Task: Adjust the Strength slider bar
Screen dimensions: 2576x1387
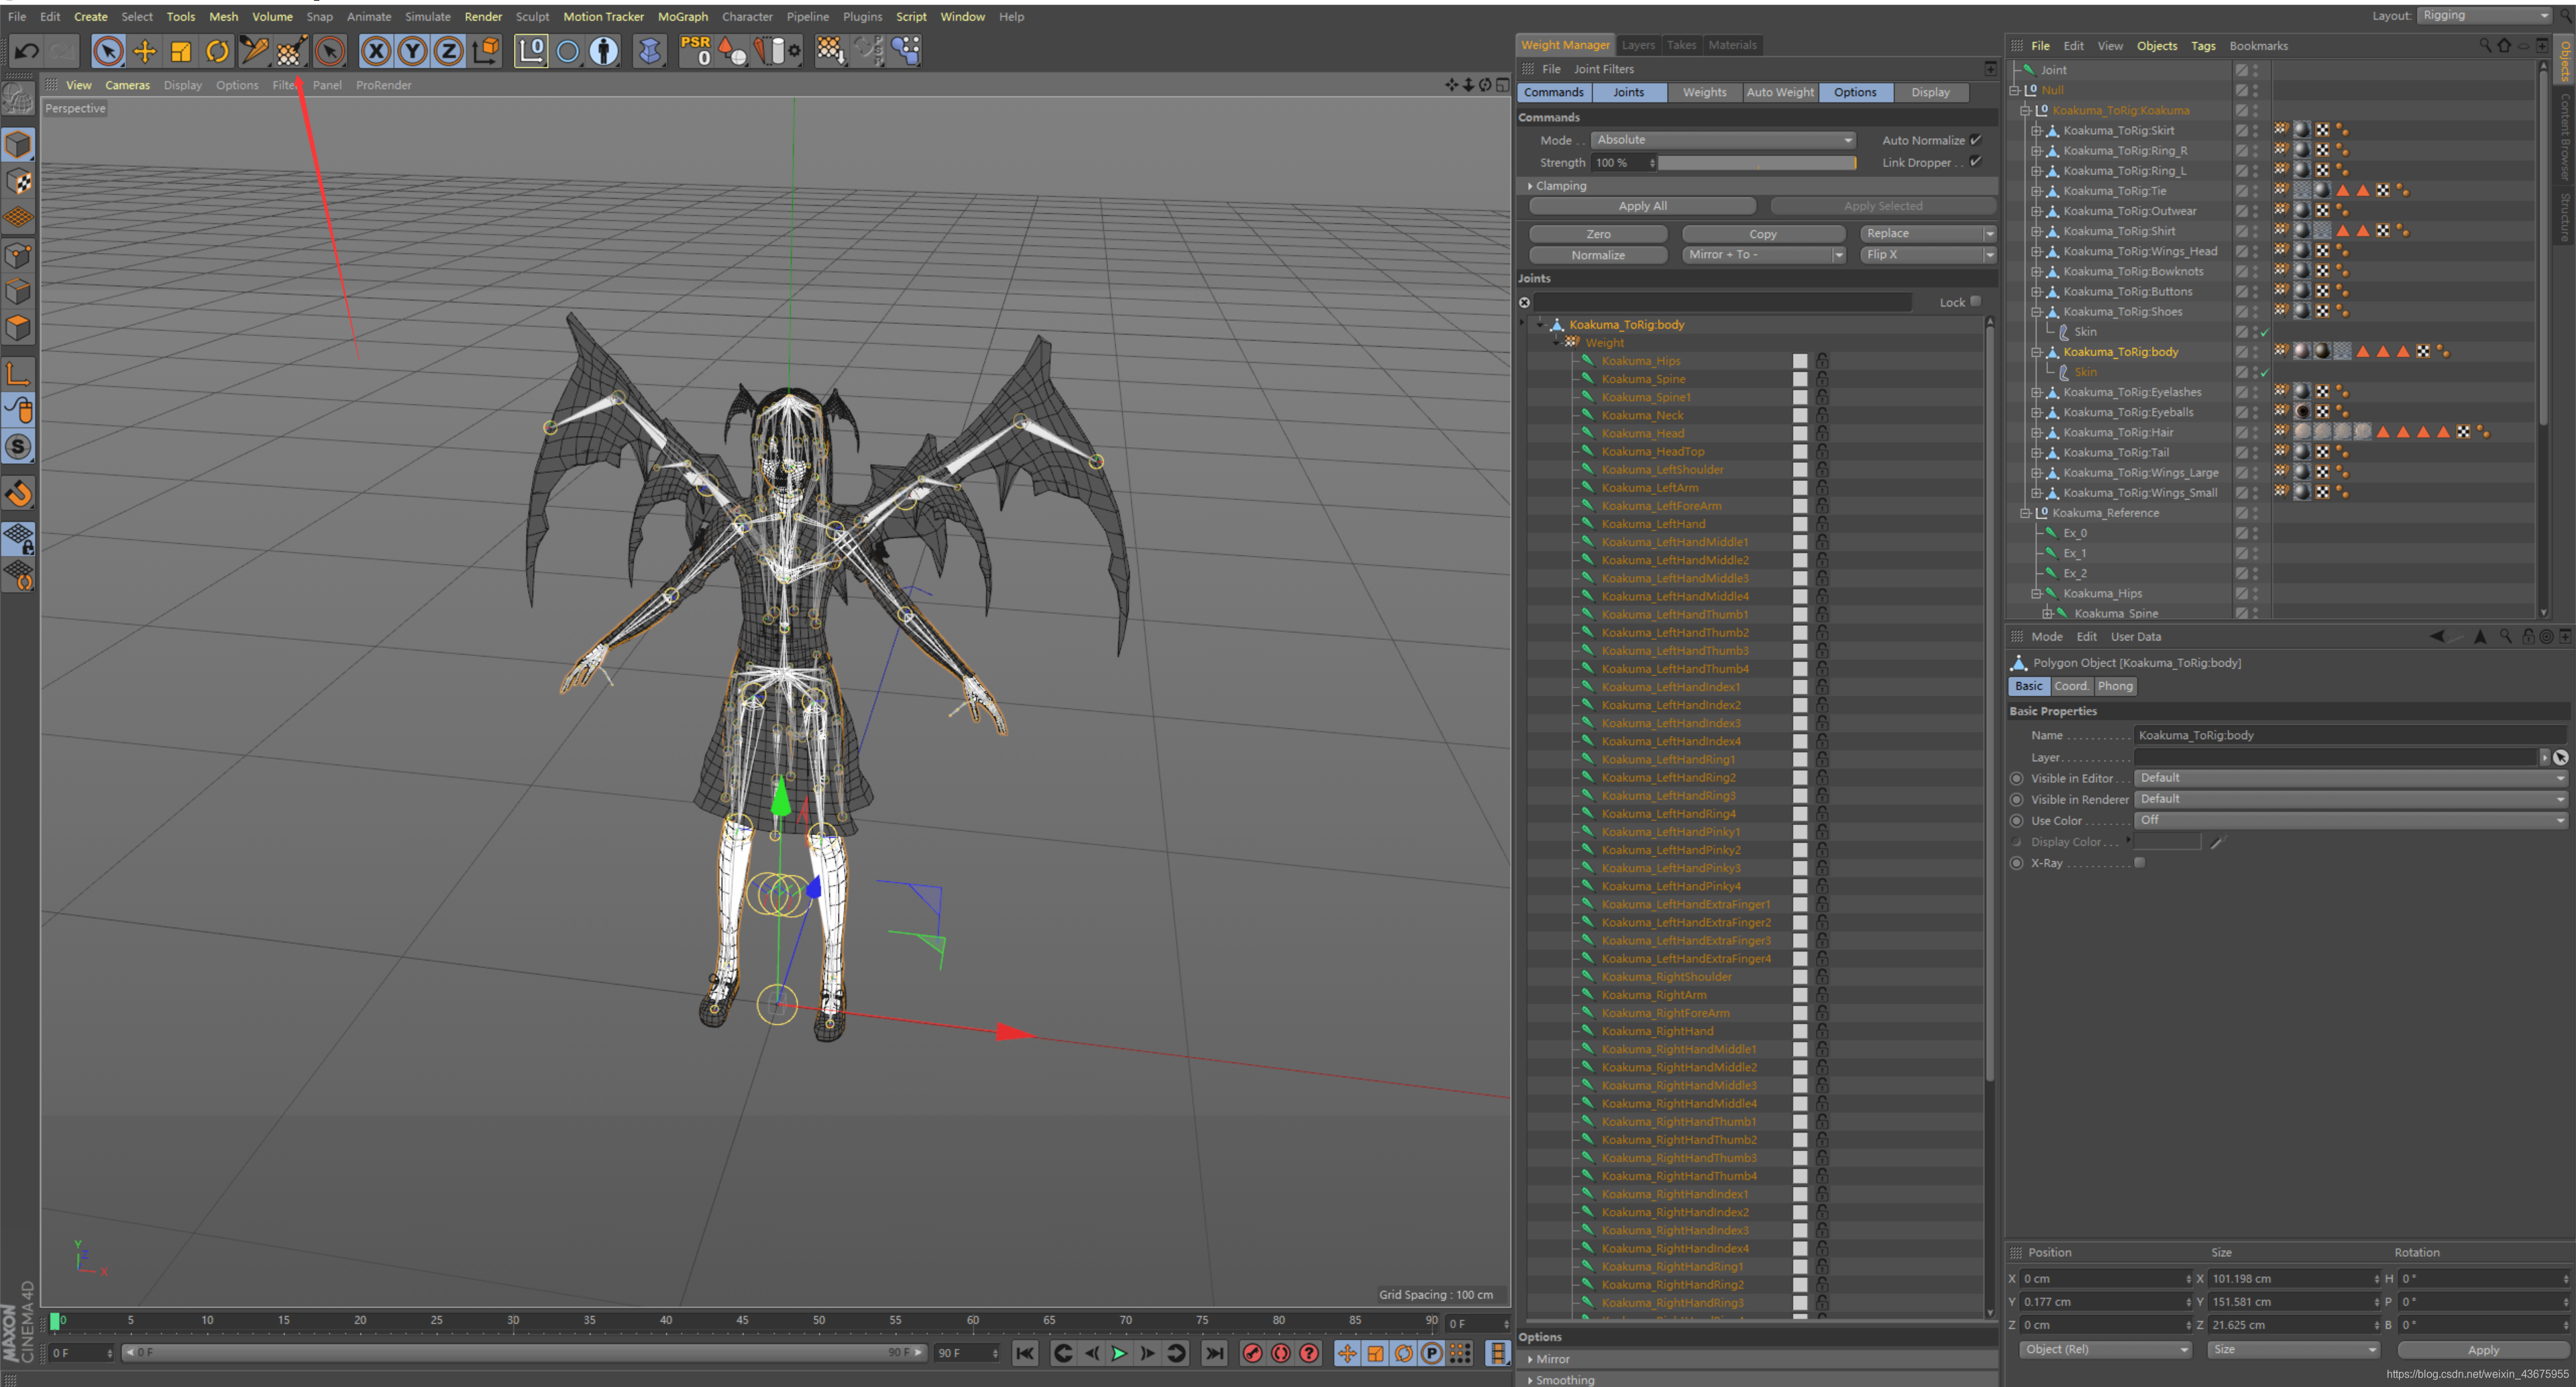Action: (1757, 163)
